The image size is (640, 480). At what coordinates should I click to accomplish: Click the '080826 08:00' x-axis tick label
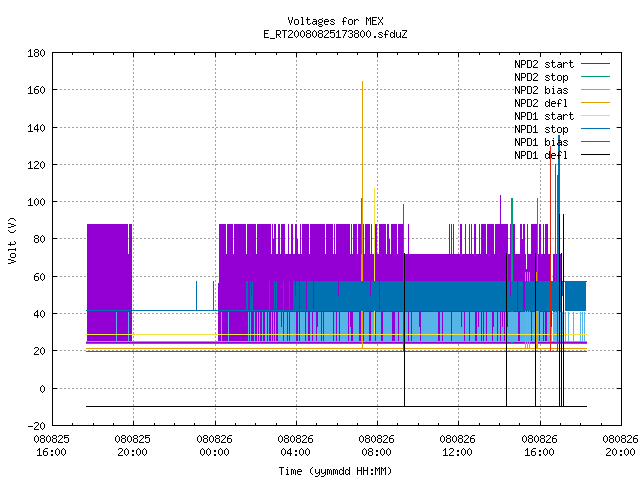click(376, 446)
